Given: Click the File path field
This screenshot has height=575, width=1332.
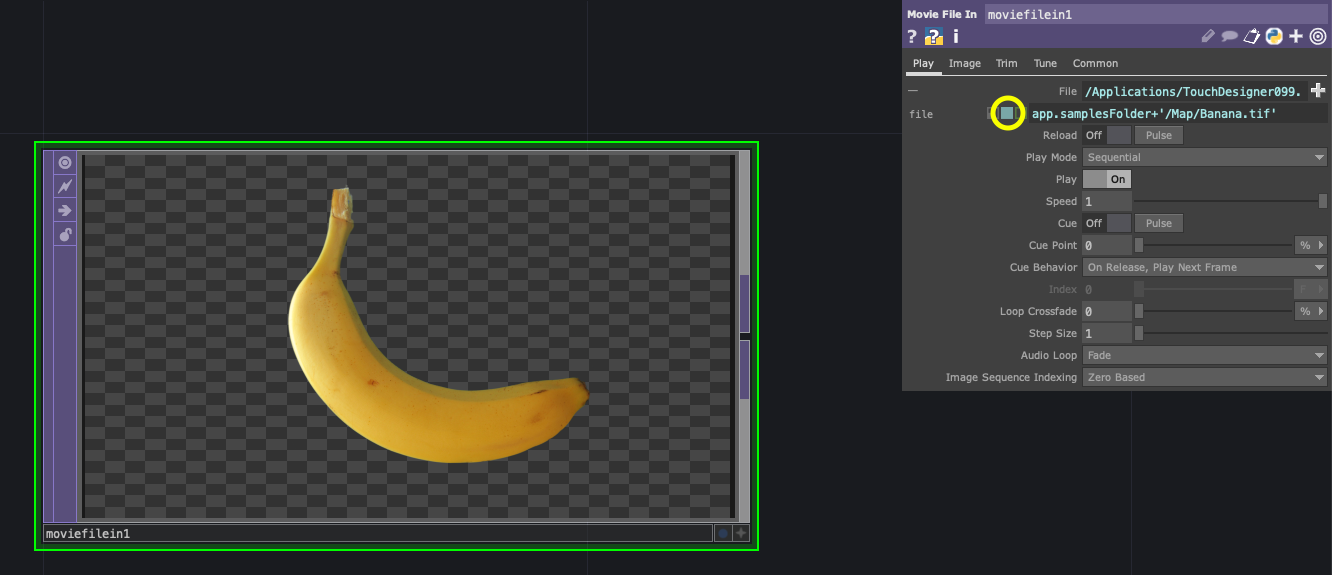Looking at the screenshot, I should pyautogui.click(x=1194, y=91).
